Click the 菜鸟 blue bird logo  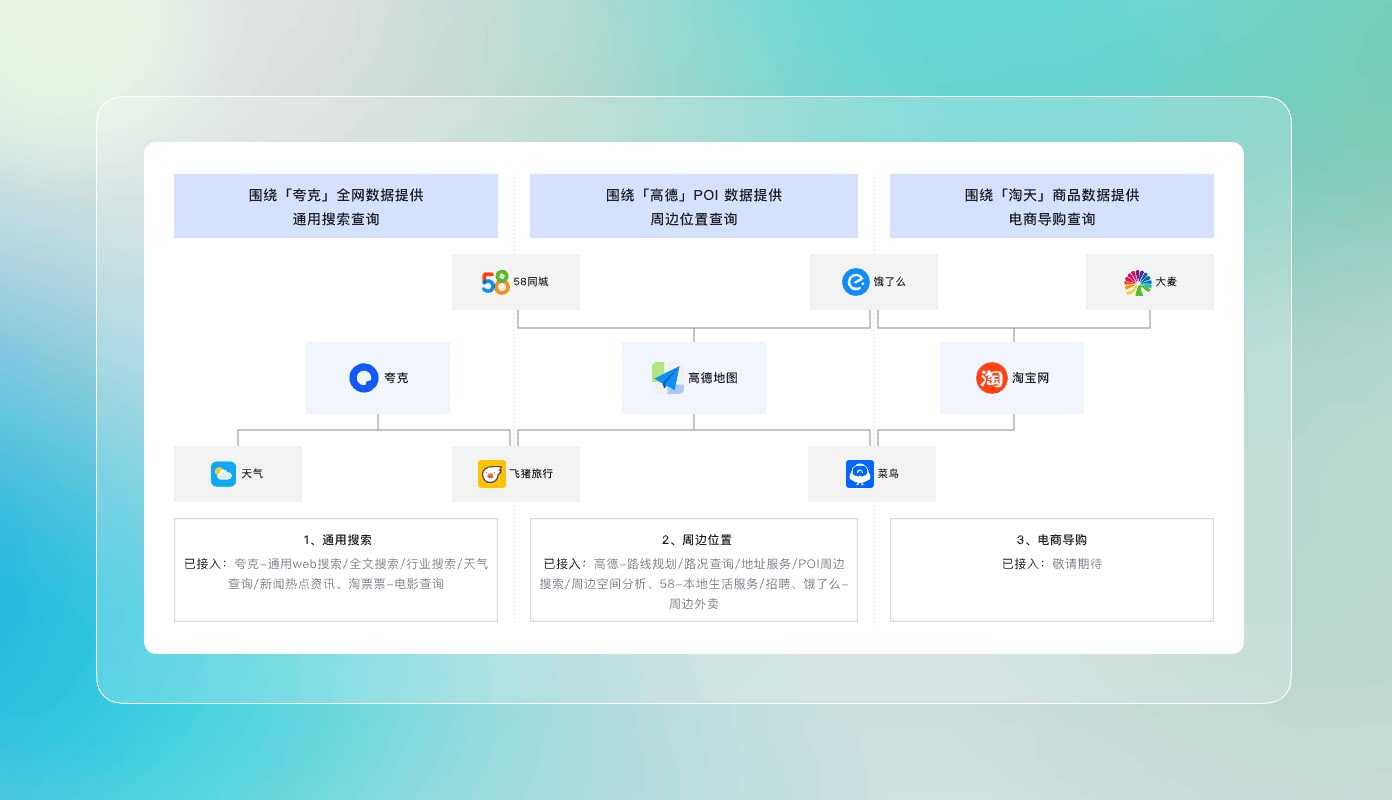coord(860,474)
